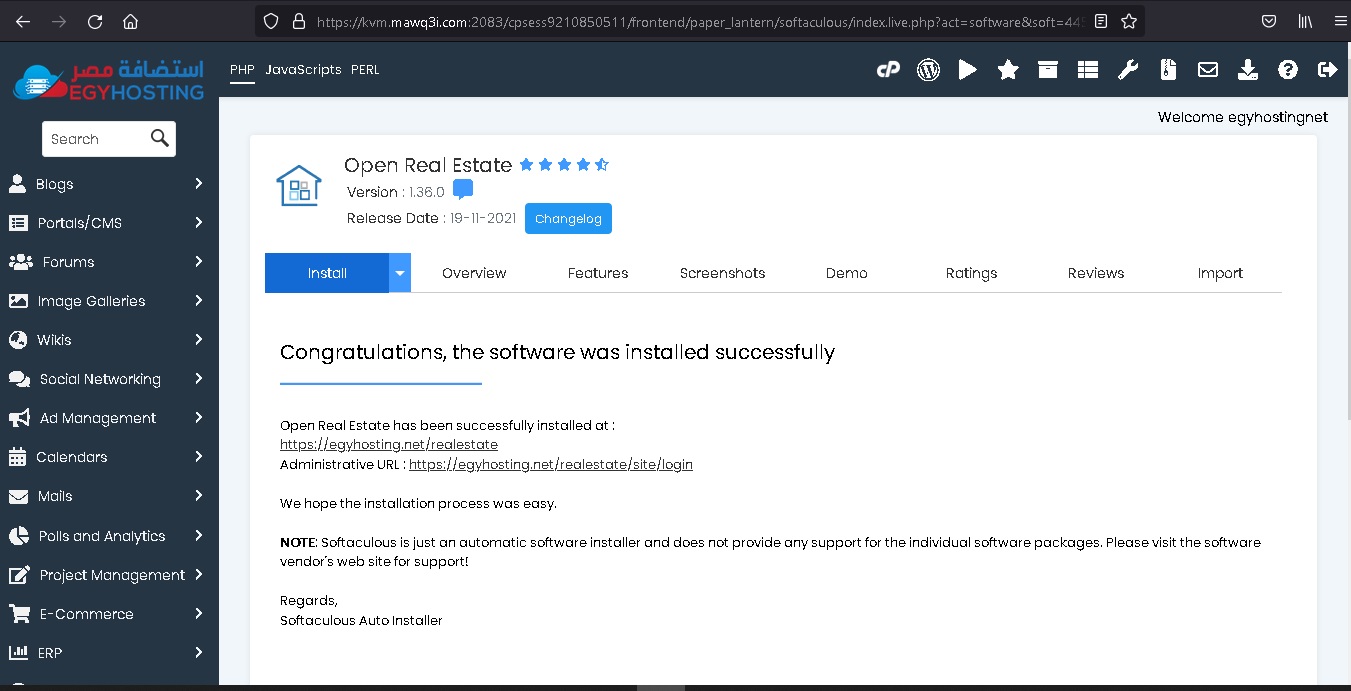Open the Reviews tab
The image size is (1351, 691).
tap(1095, 273)
